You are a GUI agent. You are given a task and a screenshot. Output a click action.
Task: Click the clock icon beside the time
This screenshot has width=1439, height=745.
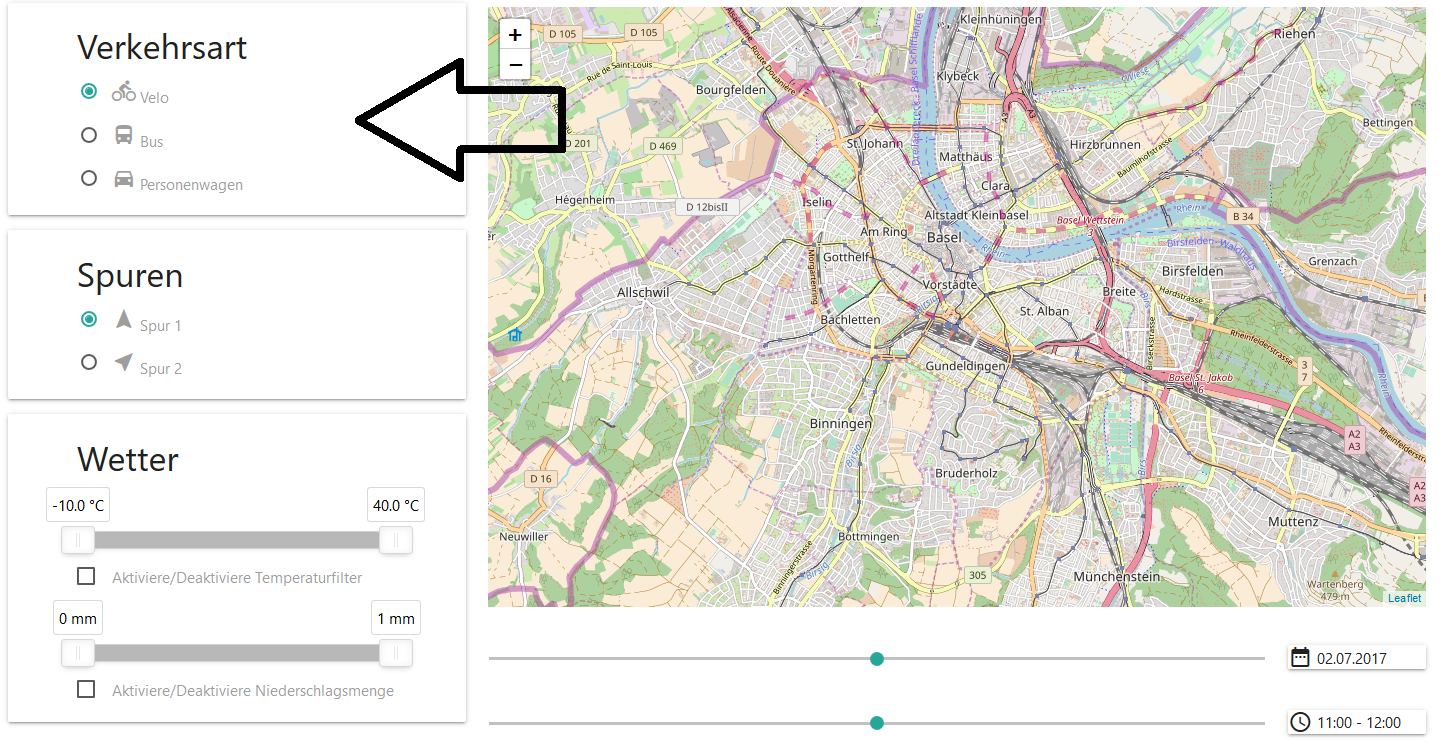click(x=1300, y=722)
